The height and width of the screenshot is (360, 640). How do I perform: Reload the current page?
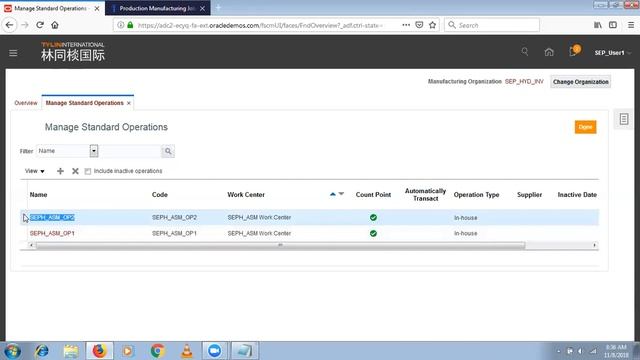click(40, 25)
